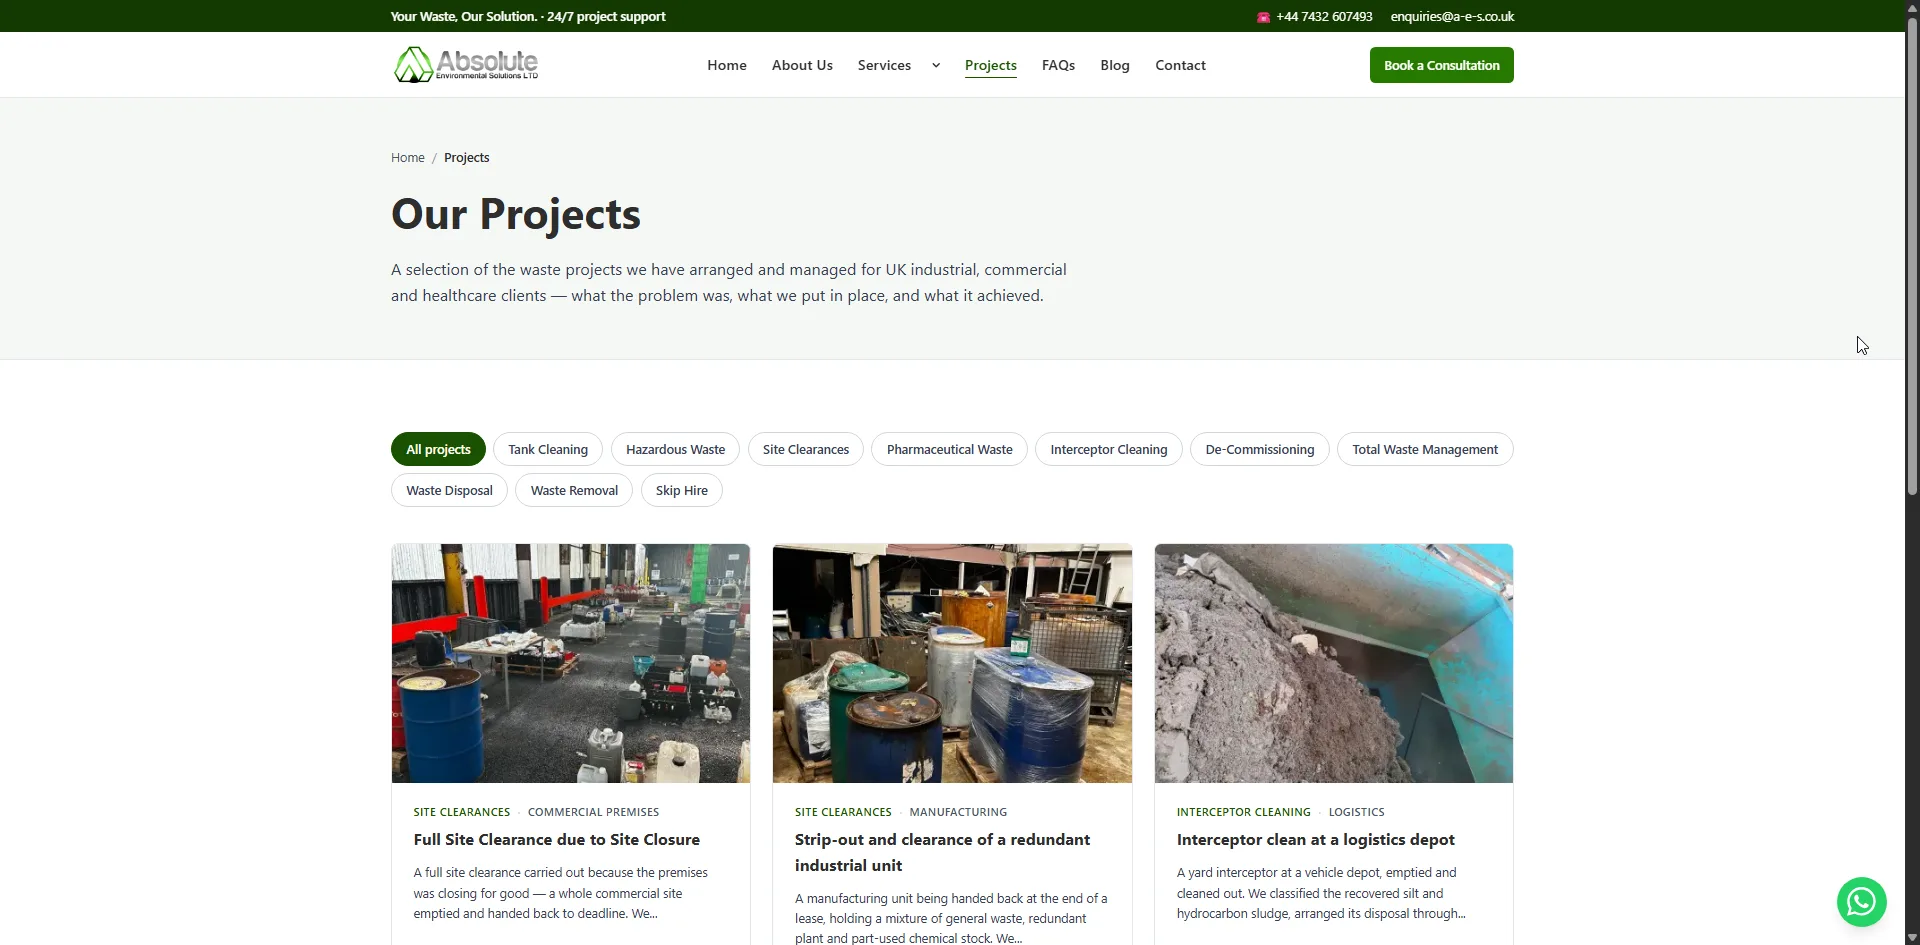The width and height of the screenshot is (1920, 945).
Task: Go to the About Us page
Action: click(x=802, y=65)
